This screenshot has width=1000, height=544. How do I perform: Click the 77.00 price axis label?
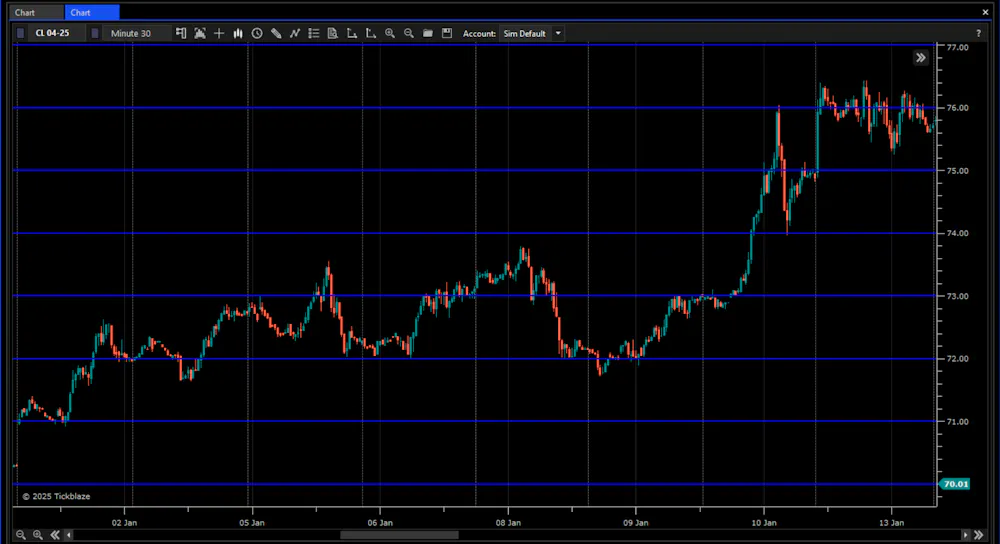[x=957, y=47]
